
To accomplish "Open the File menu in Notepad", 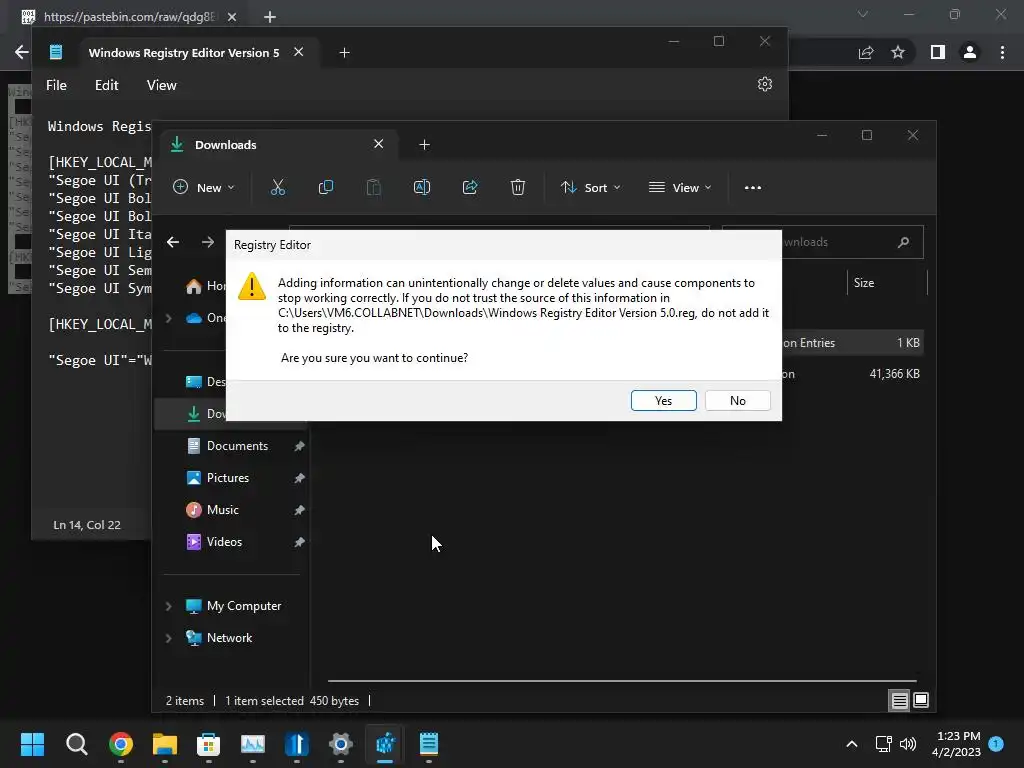I will point(56,86).
